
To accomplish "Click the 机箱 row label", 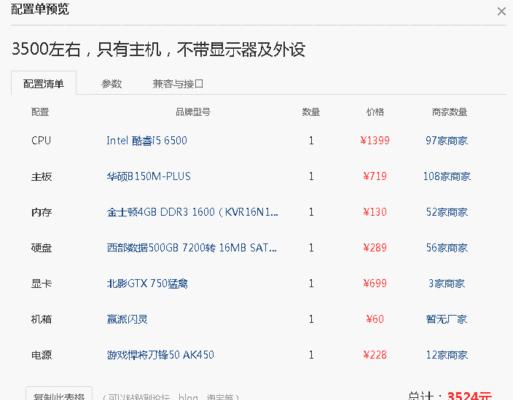I will click(41, 319).
